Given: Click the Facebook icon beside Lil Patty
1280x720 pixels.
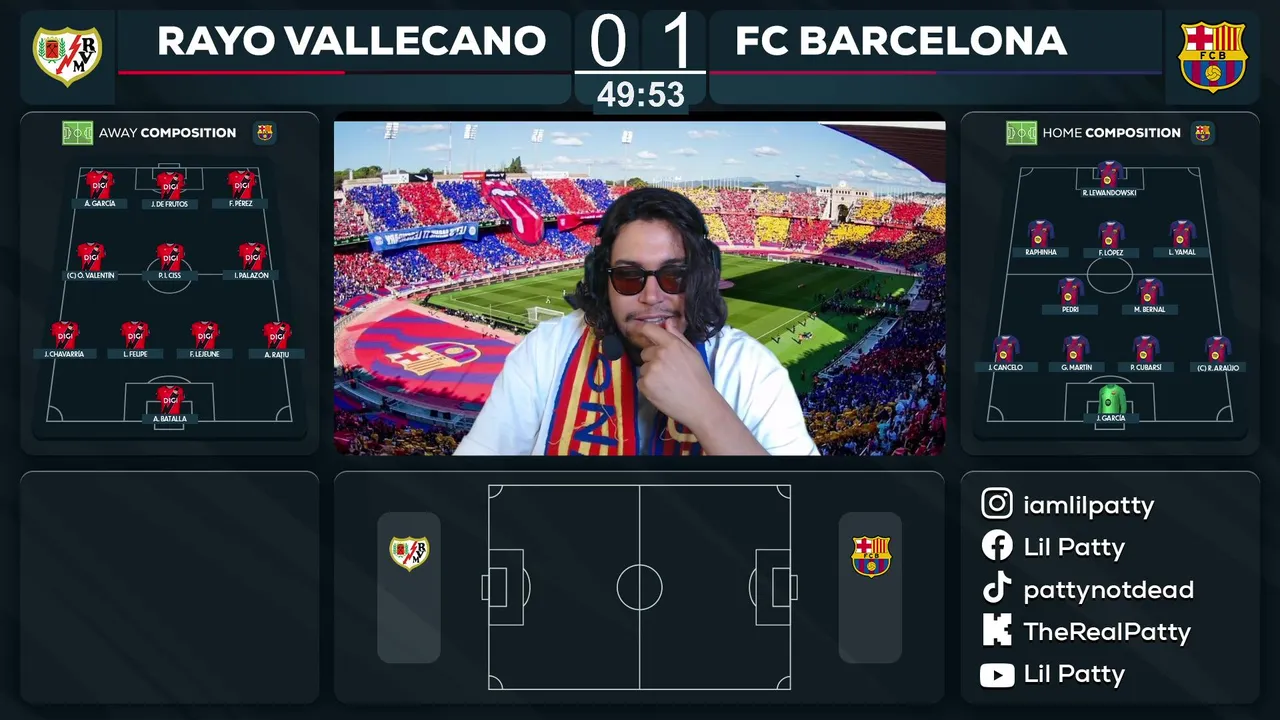Looking at the screenshot, I should click(996, 546).
